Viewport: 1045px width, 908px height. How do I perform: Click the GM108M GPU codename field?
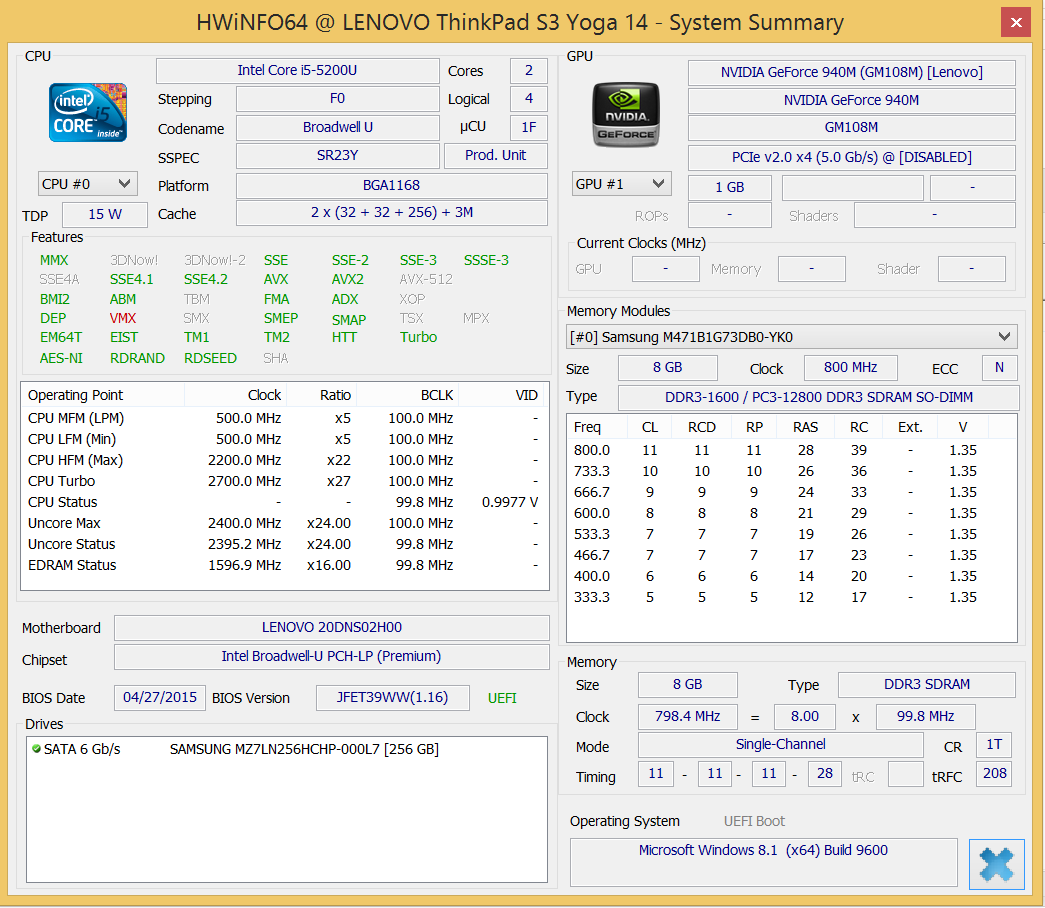(851, 127)
